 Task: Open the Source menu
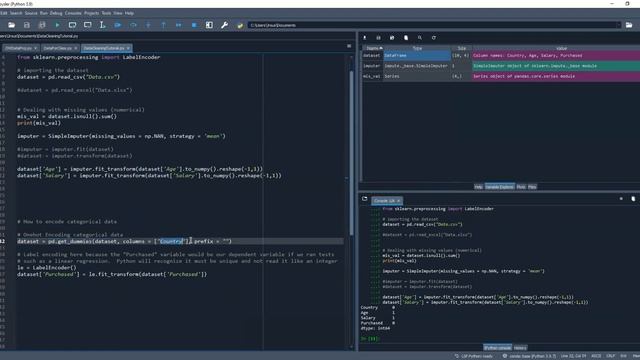click(31, 13)
